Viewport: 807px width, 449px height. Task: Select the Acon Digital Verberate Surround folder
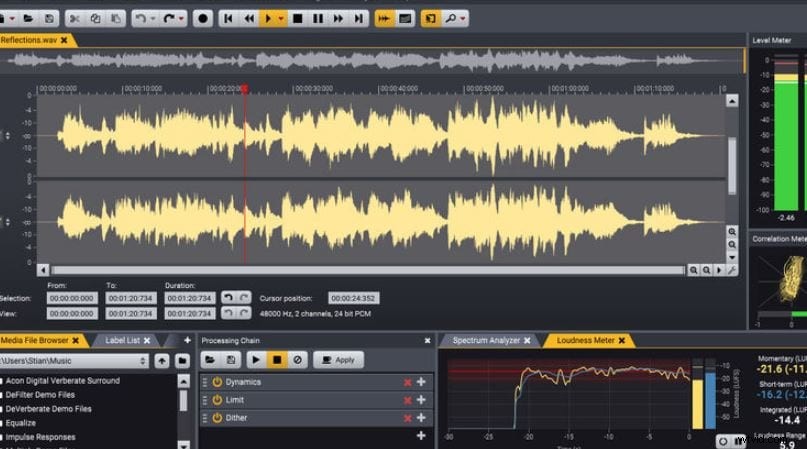pos(62,381)
